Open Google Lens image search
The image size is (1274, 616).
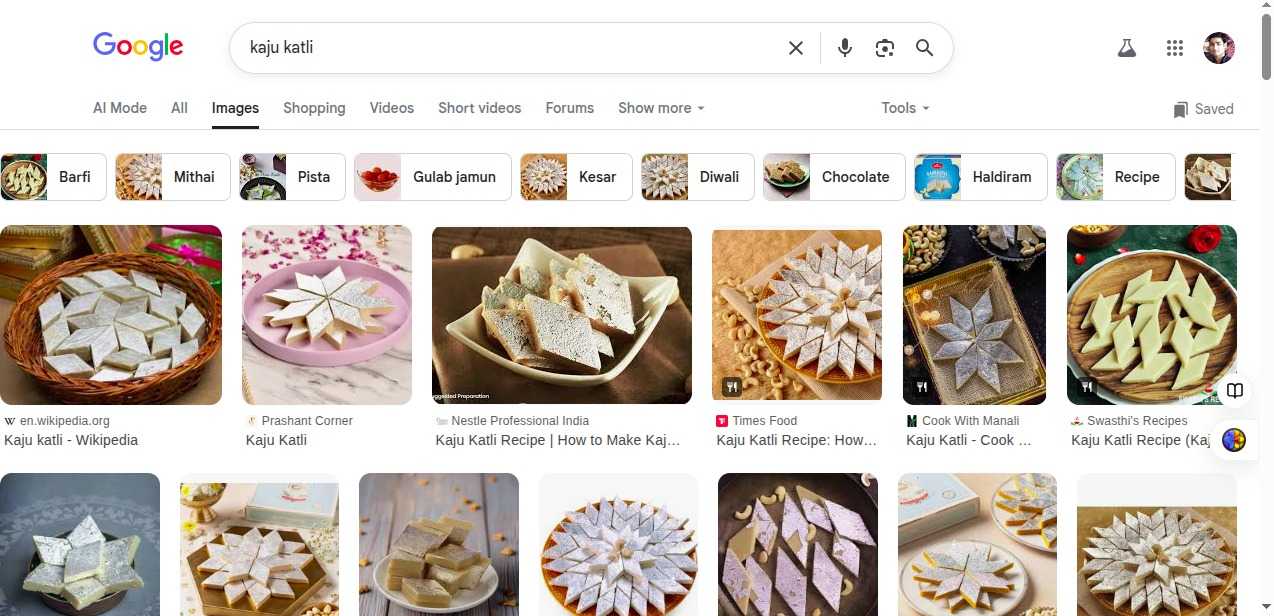884,48
